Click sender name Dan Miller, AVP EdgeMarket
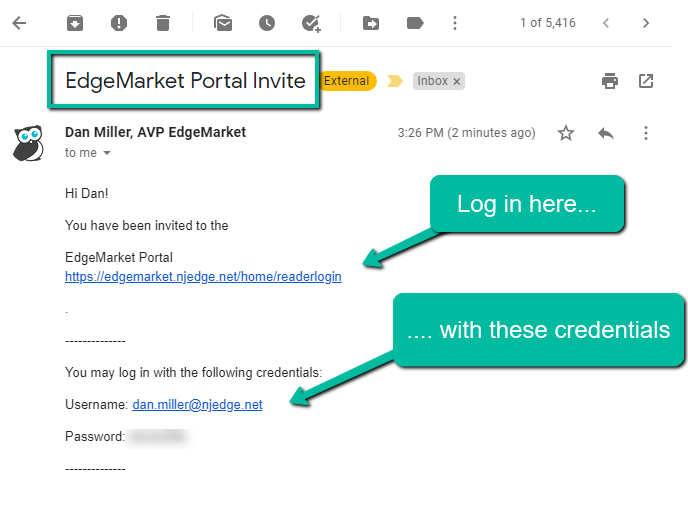Screen dimensions: 688x517 155,132
